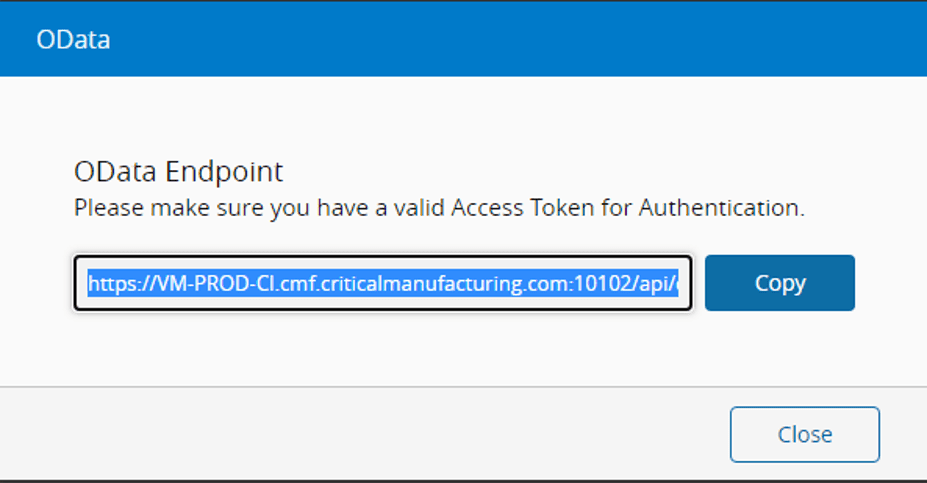927x483 pixels.
Task: Close the OData dialog with Close button
Action: tap(804, 434)
